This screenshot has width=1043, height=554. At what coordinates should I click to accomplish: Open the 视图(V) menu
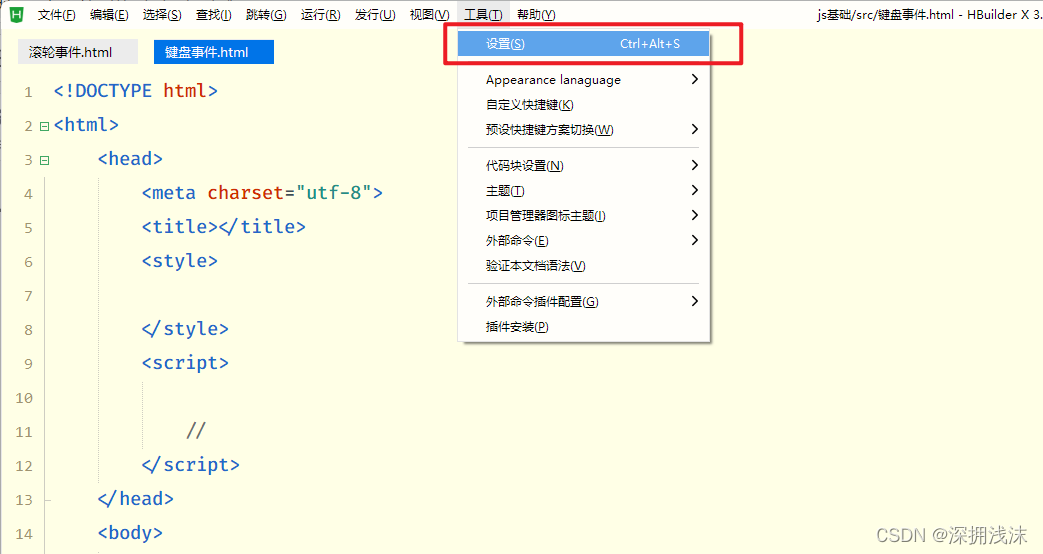(430, 15)
